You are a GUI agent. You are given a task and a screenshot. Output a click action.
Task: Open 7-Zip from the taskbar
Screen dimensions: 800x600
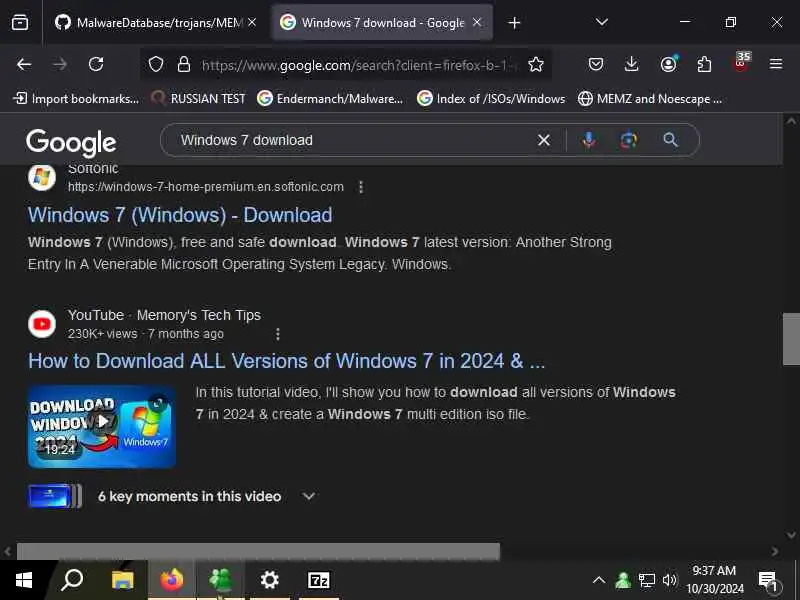[318, 580]
